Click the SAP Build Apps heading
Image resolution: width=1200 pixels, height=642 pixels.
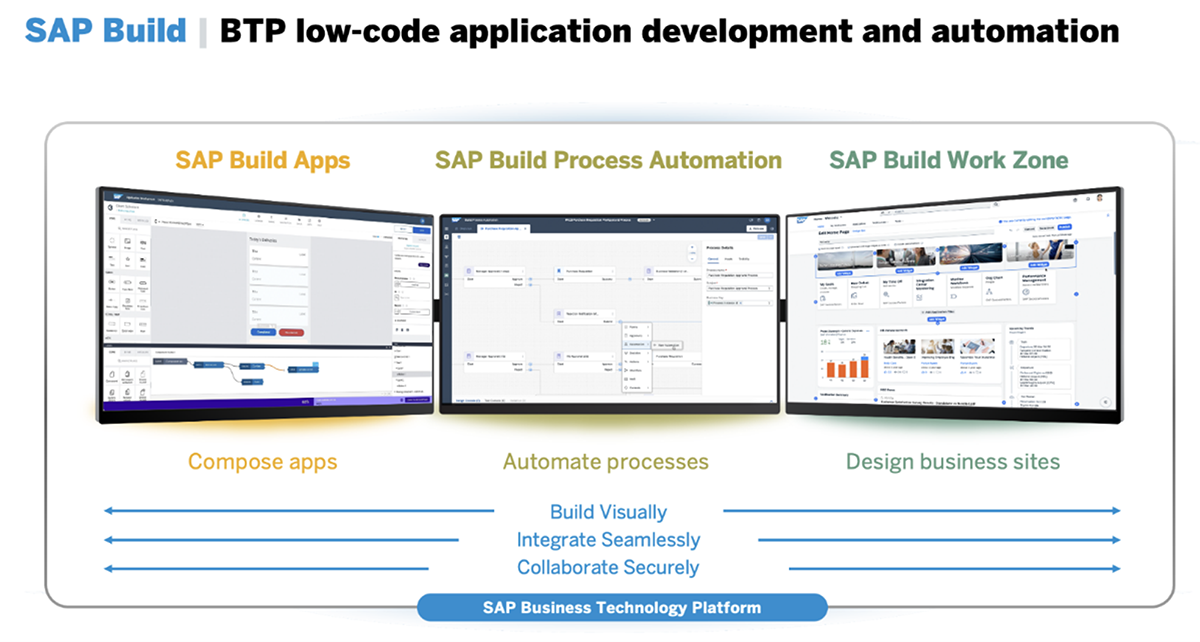tap(263, 160)
